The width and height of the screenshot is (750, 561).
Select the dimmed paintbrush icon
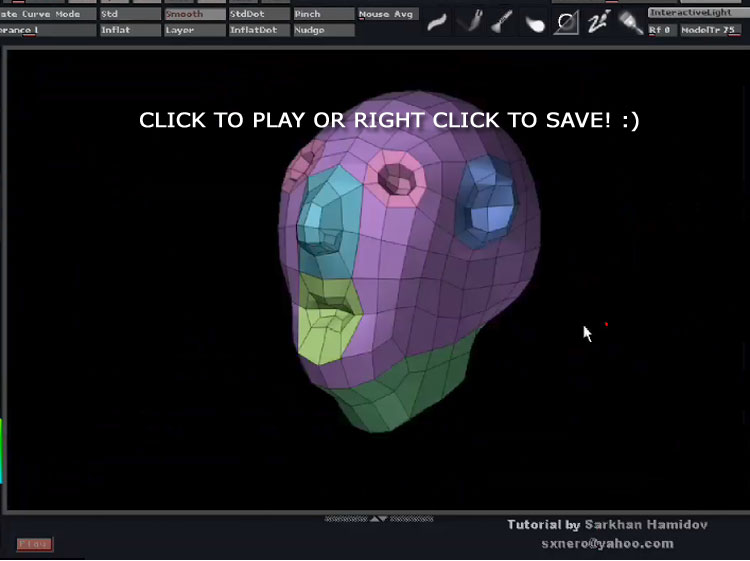pos(470,21)
